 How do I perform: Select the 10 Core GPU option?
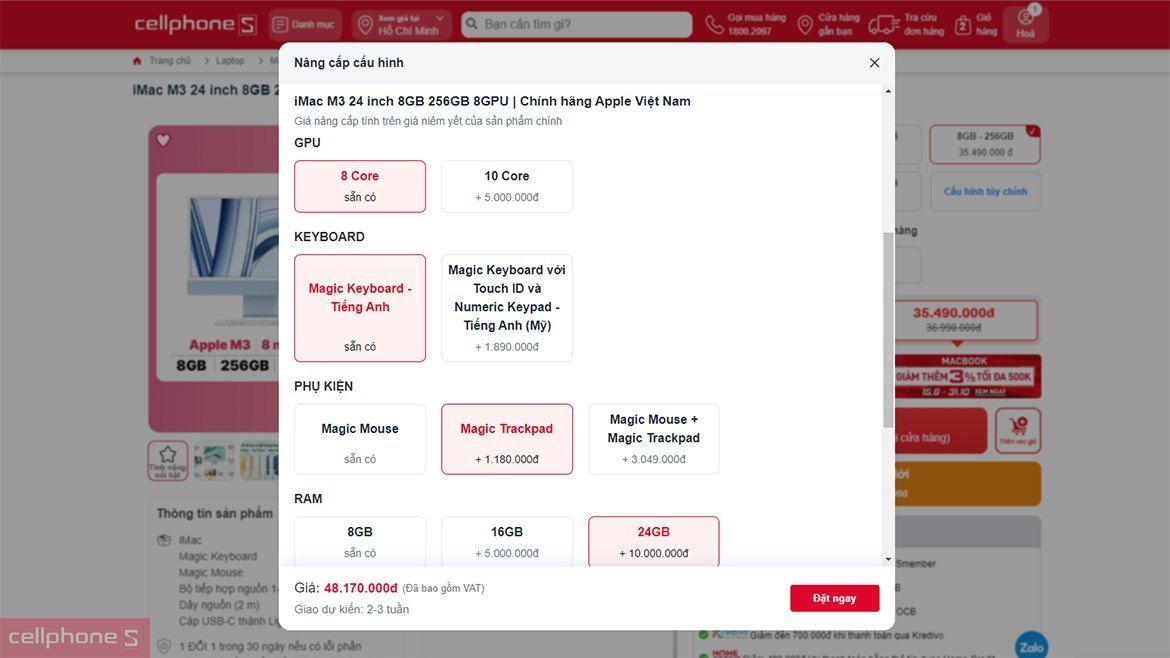coord(507,186)
